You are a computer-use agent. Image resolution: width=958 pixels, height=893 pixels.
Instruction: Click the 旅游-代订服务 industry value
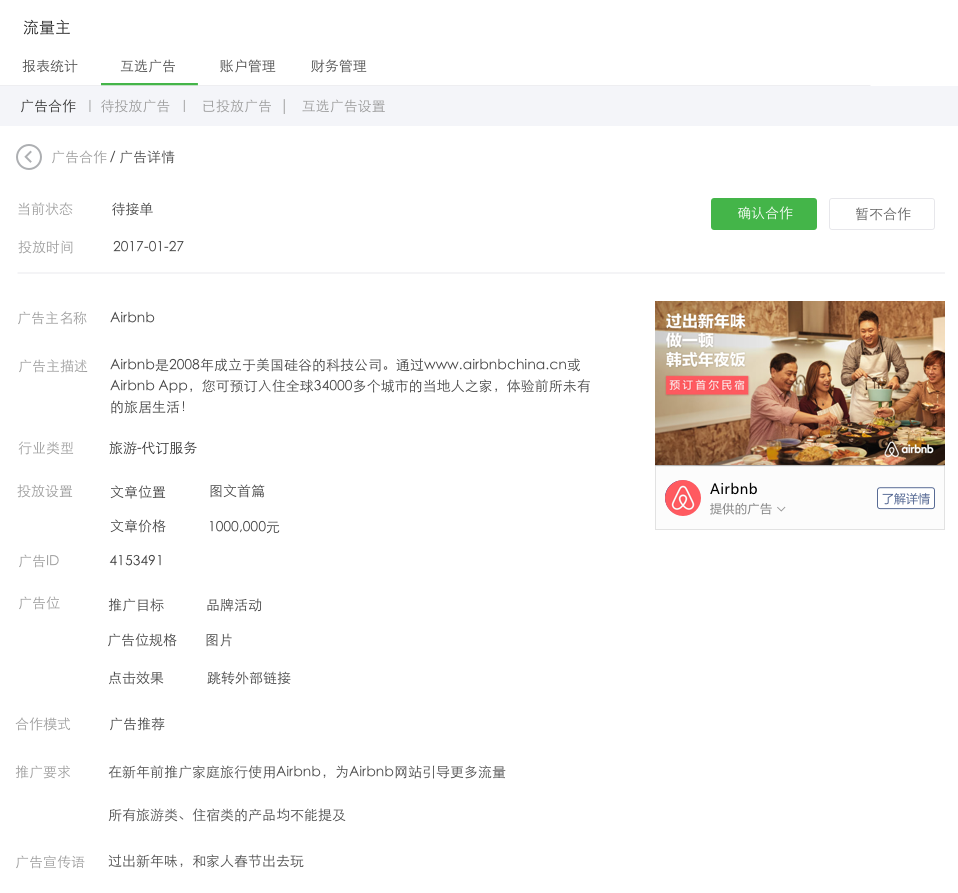click(x=153, y=448)
